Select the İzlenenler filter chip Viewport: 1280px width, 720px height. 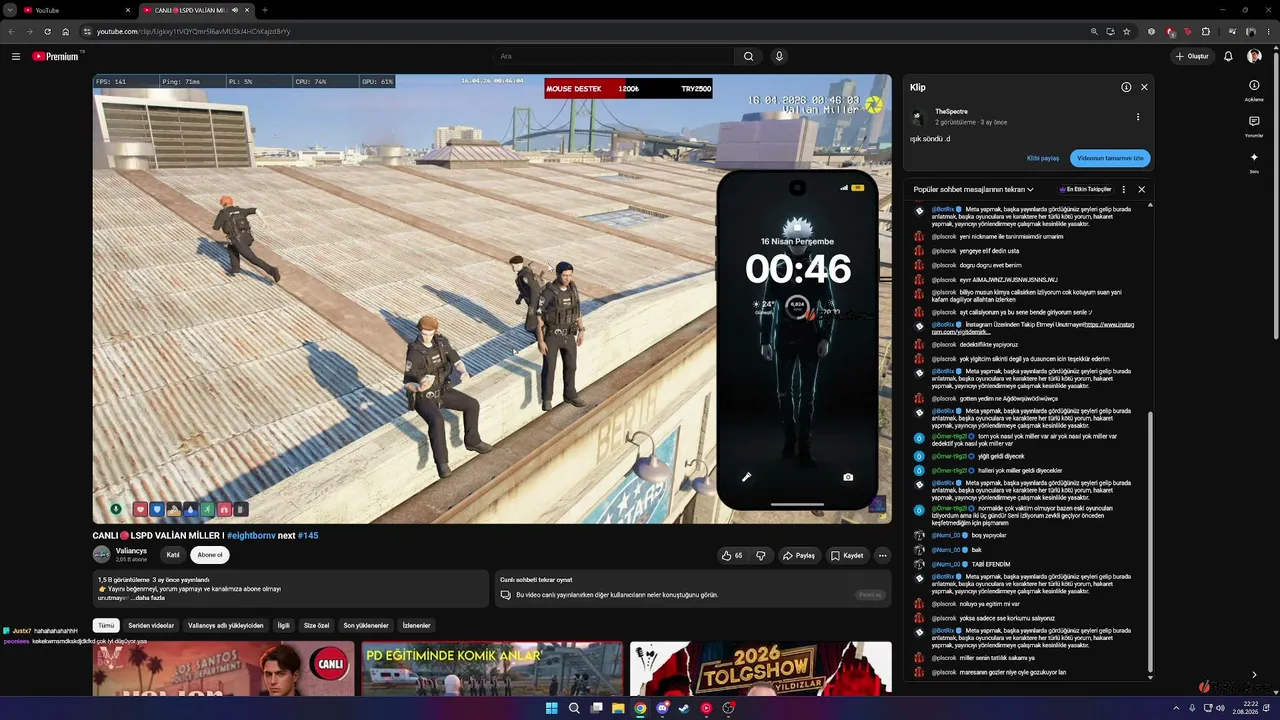(x=416, y=625)
